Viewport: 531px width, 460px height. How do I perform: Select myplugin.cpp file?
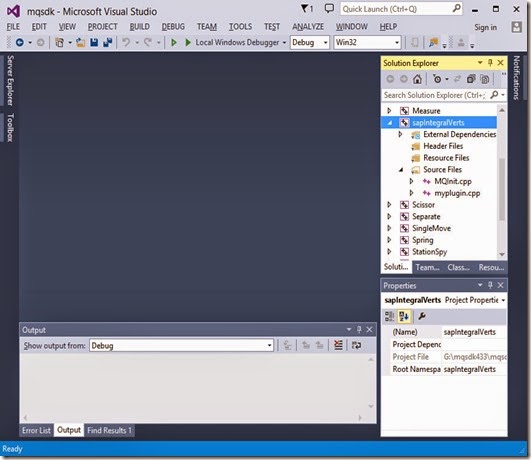pos(457,193)
